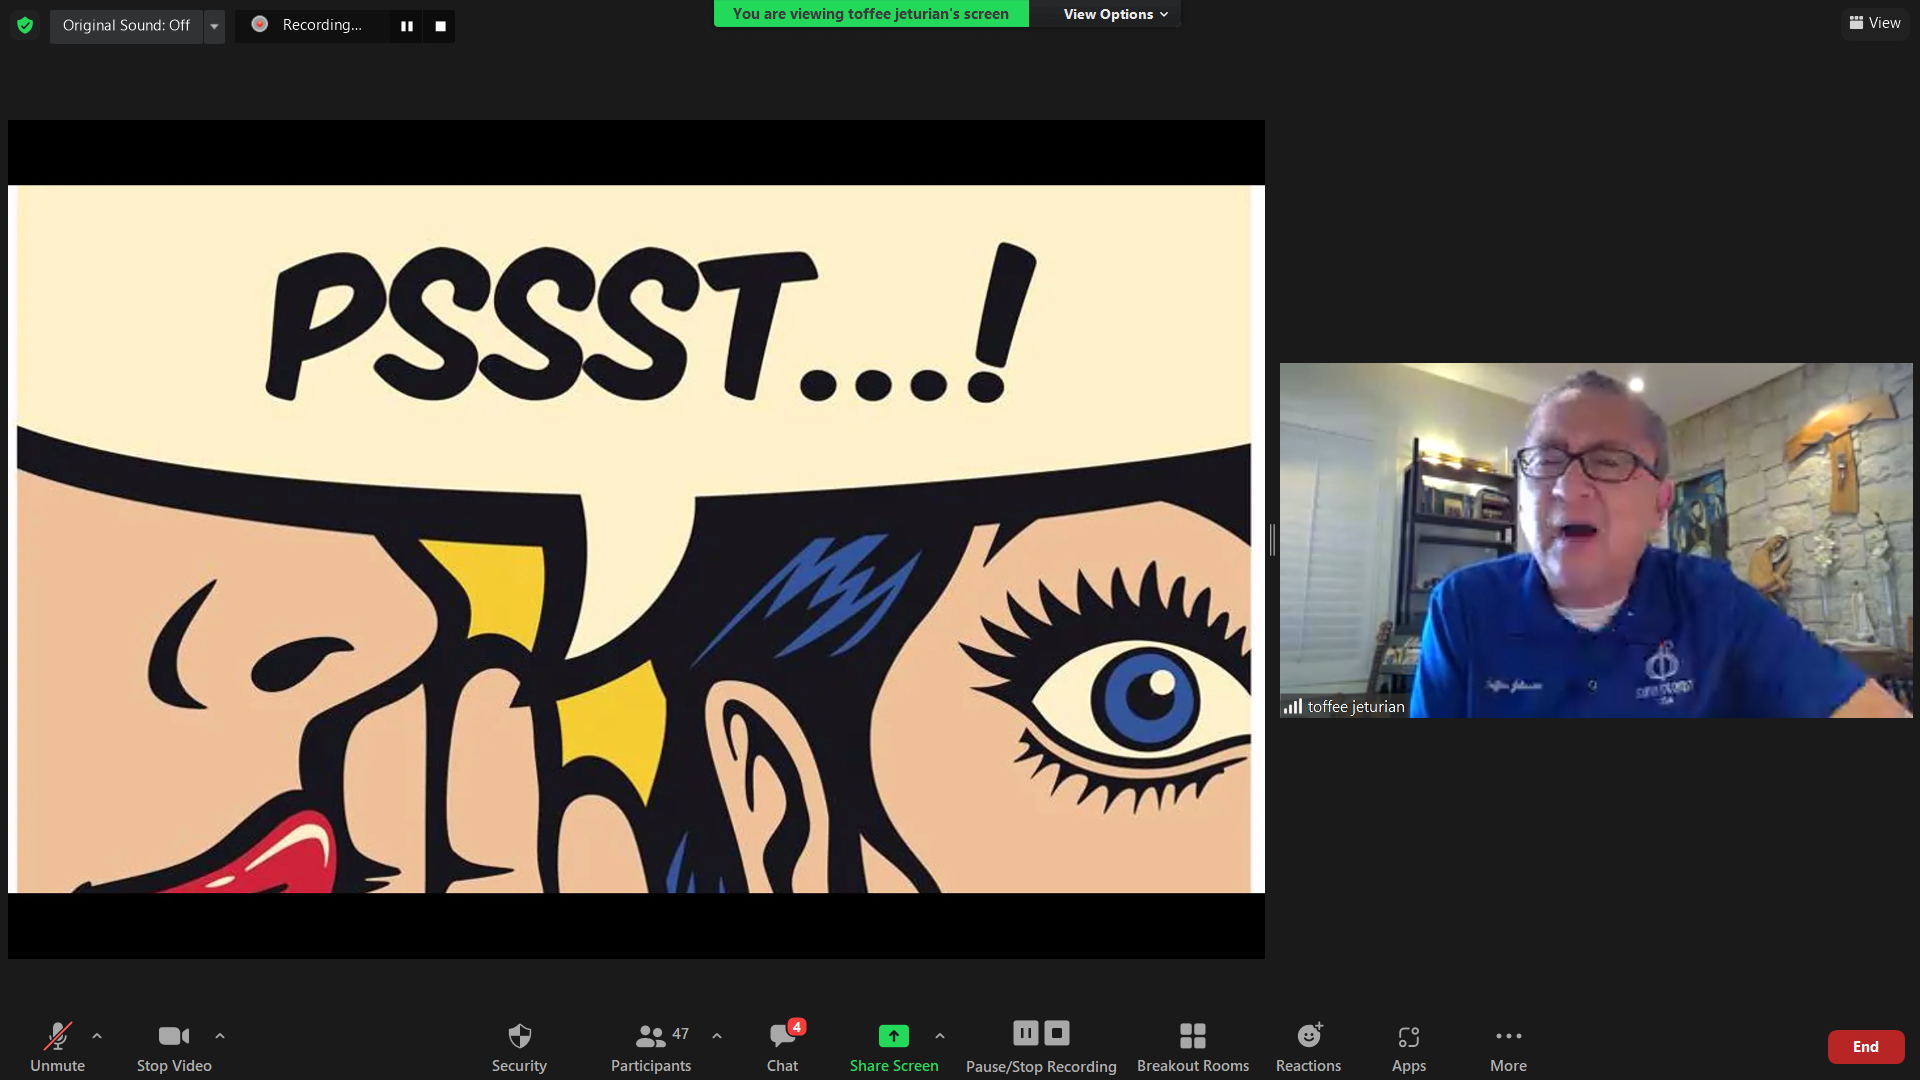
Task: Open the Apps panel
Action: click(1409, 1046)
